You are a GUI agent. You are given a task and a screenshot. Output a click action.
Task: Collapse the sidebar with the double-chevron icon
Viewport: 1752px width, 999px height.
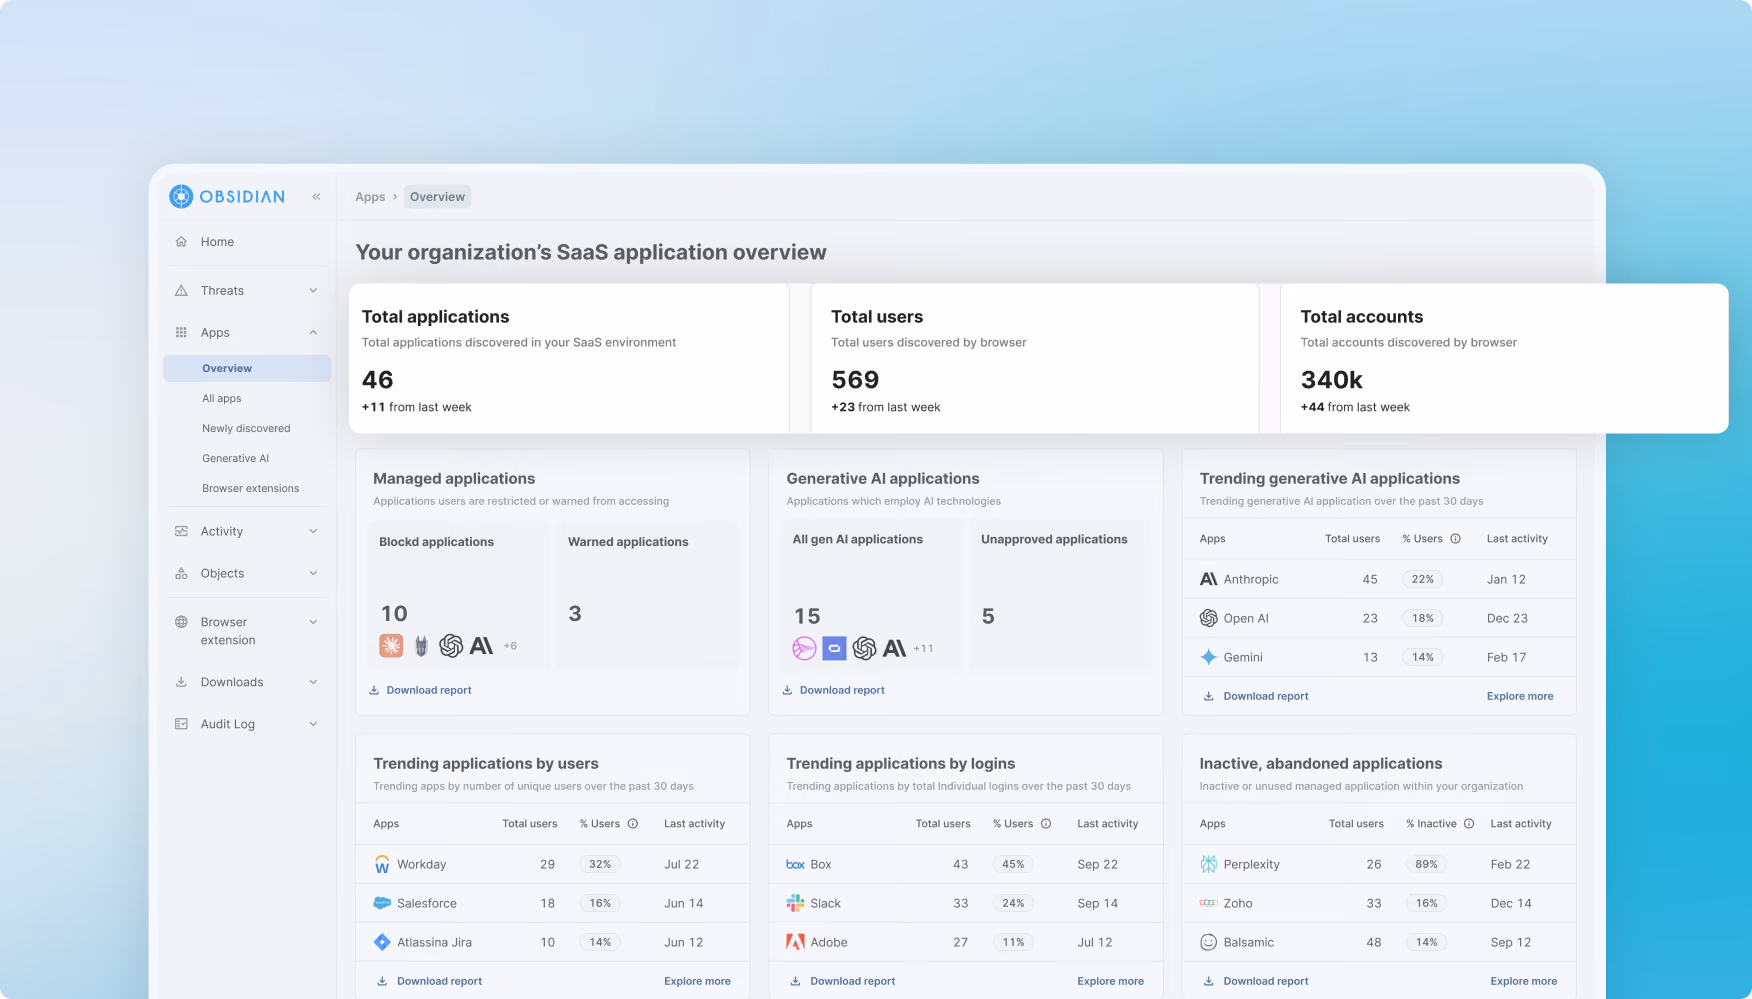point(316,196)
